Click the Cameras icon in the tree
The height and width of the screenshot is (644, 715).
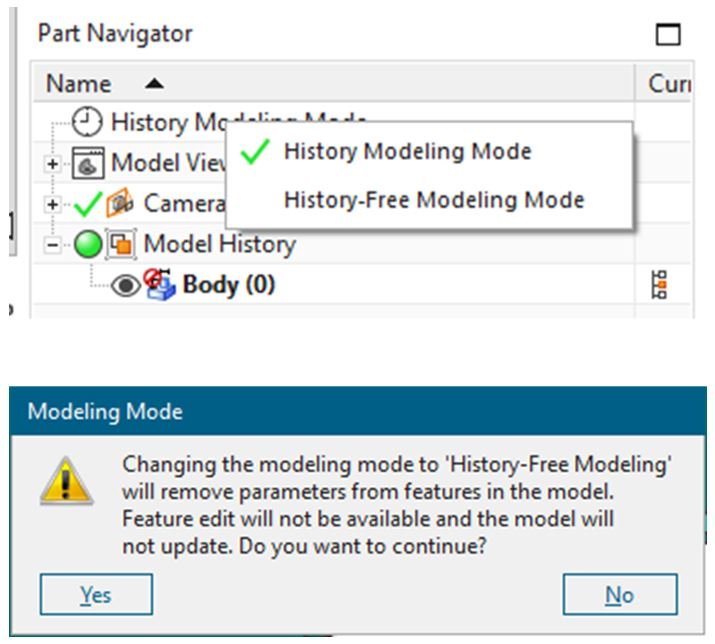pos(120,203)
